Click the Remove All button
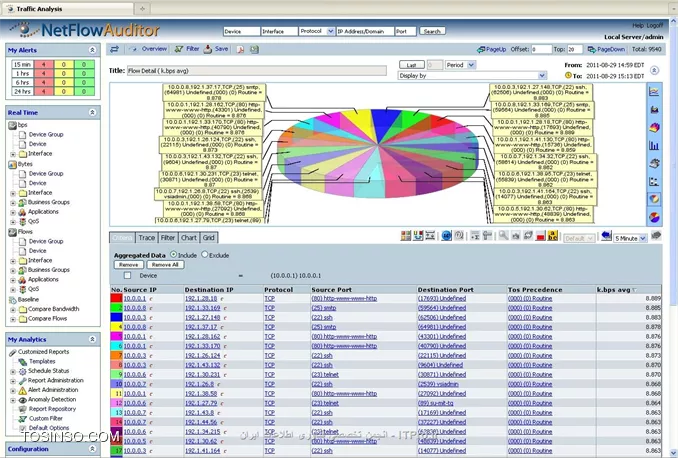The image size is (678, 458). (165, 265)
